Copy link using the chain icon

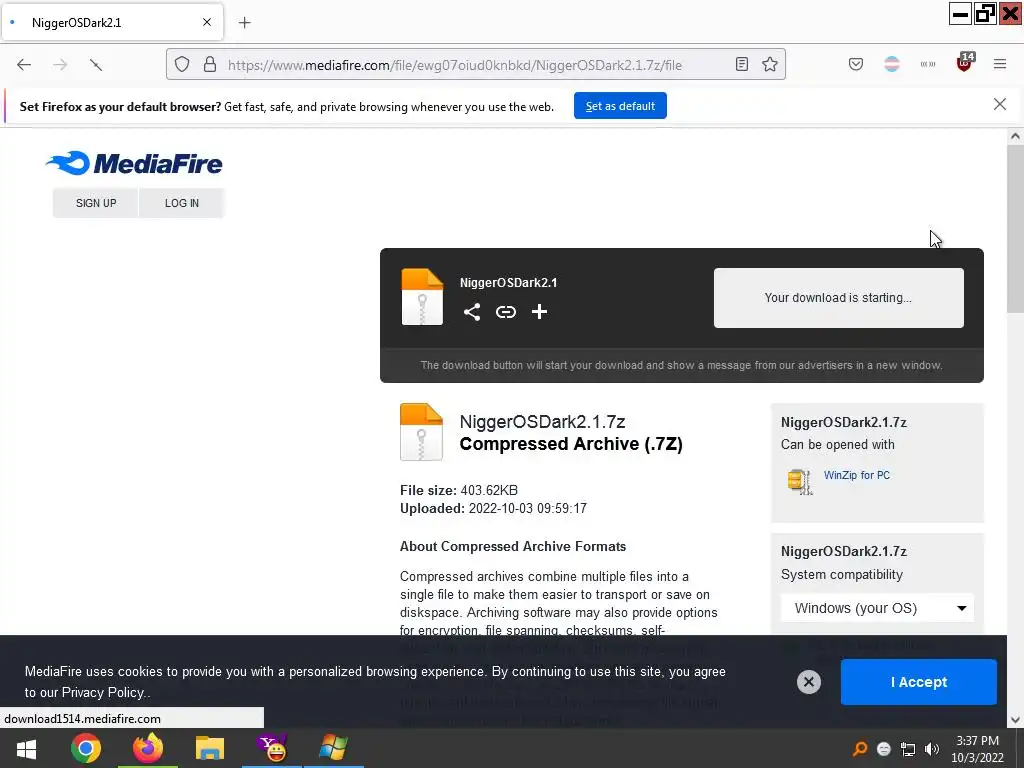pyautogui.click(x=505, y=312)
